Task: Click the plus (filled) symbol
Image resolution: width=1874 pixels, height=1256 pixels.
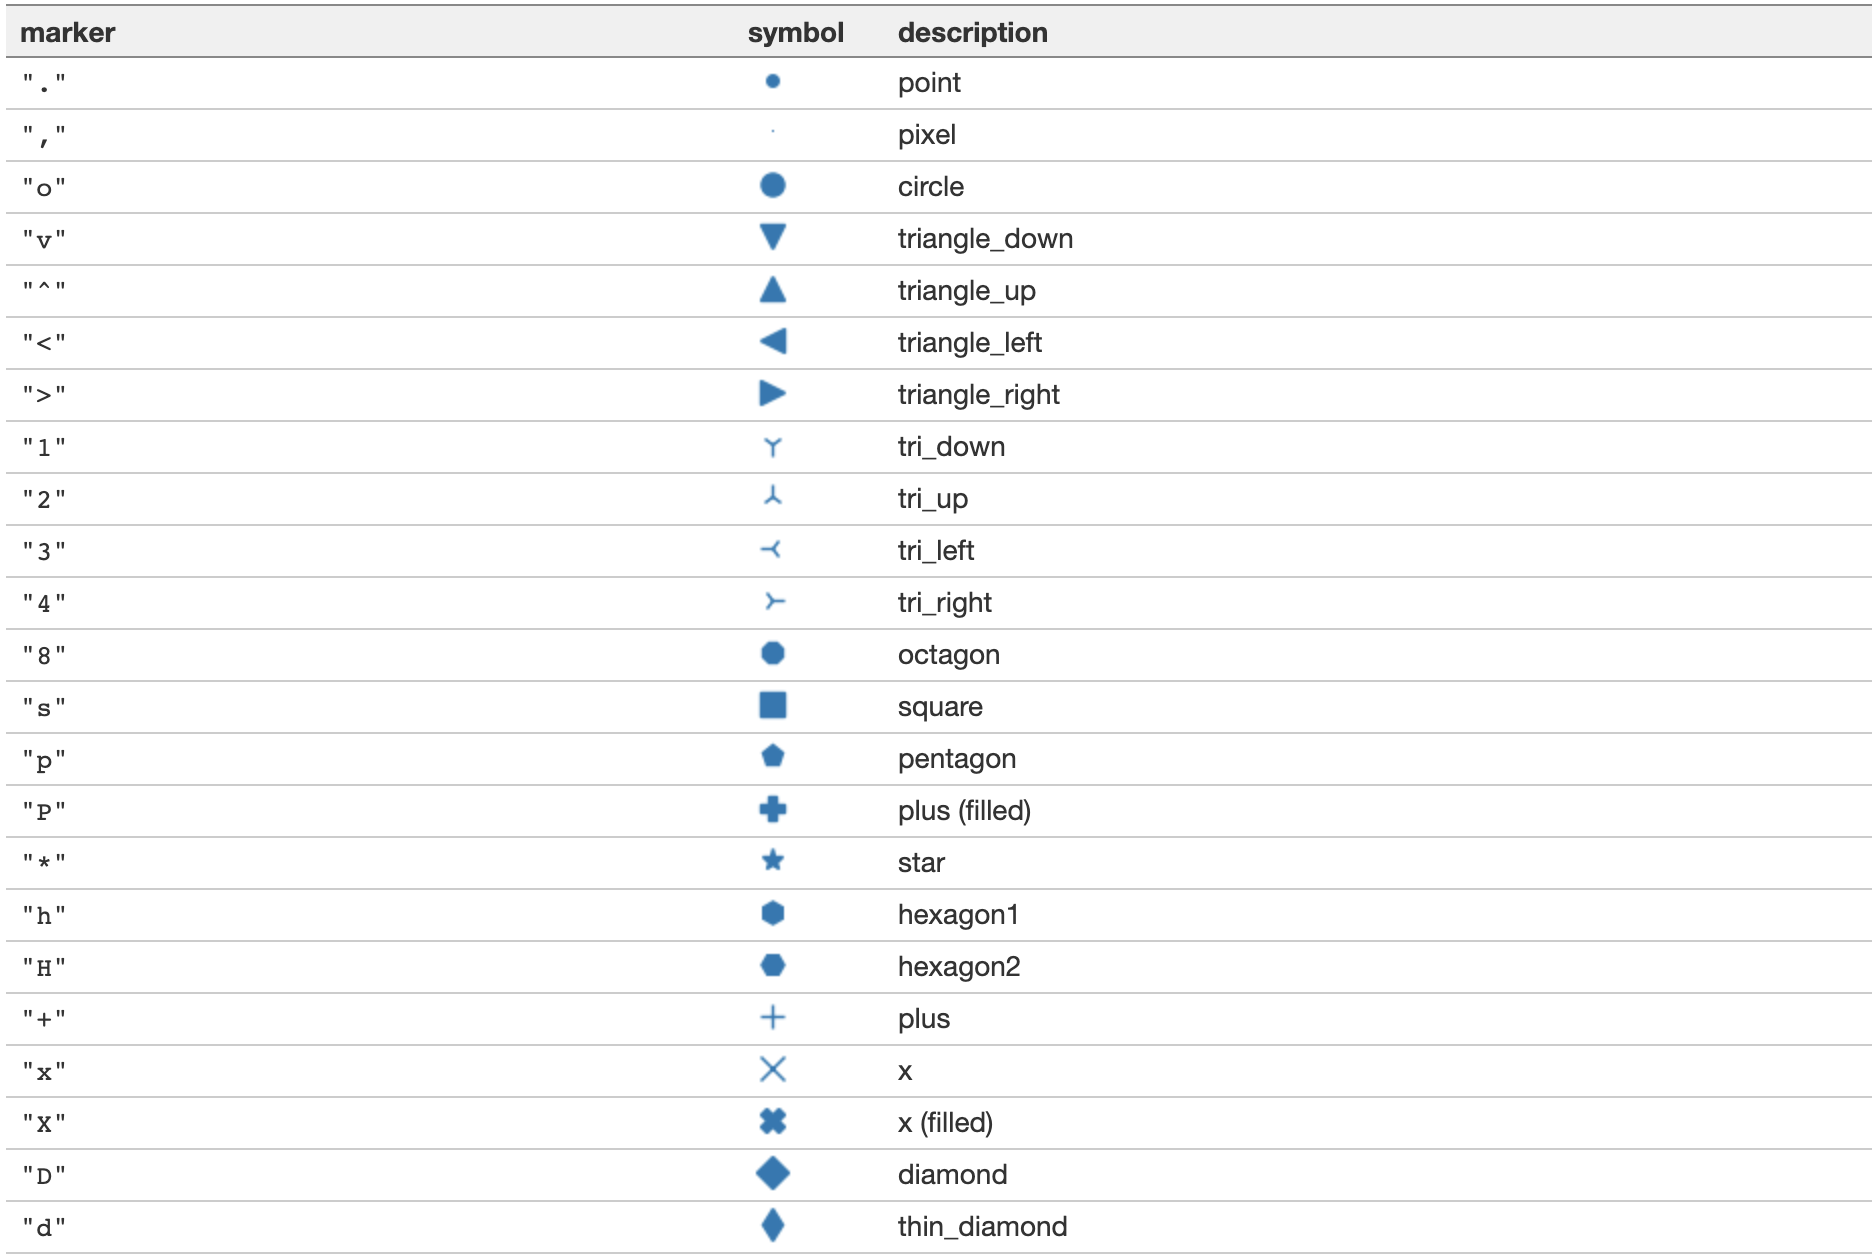Action: point(771,810)
